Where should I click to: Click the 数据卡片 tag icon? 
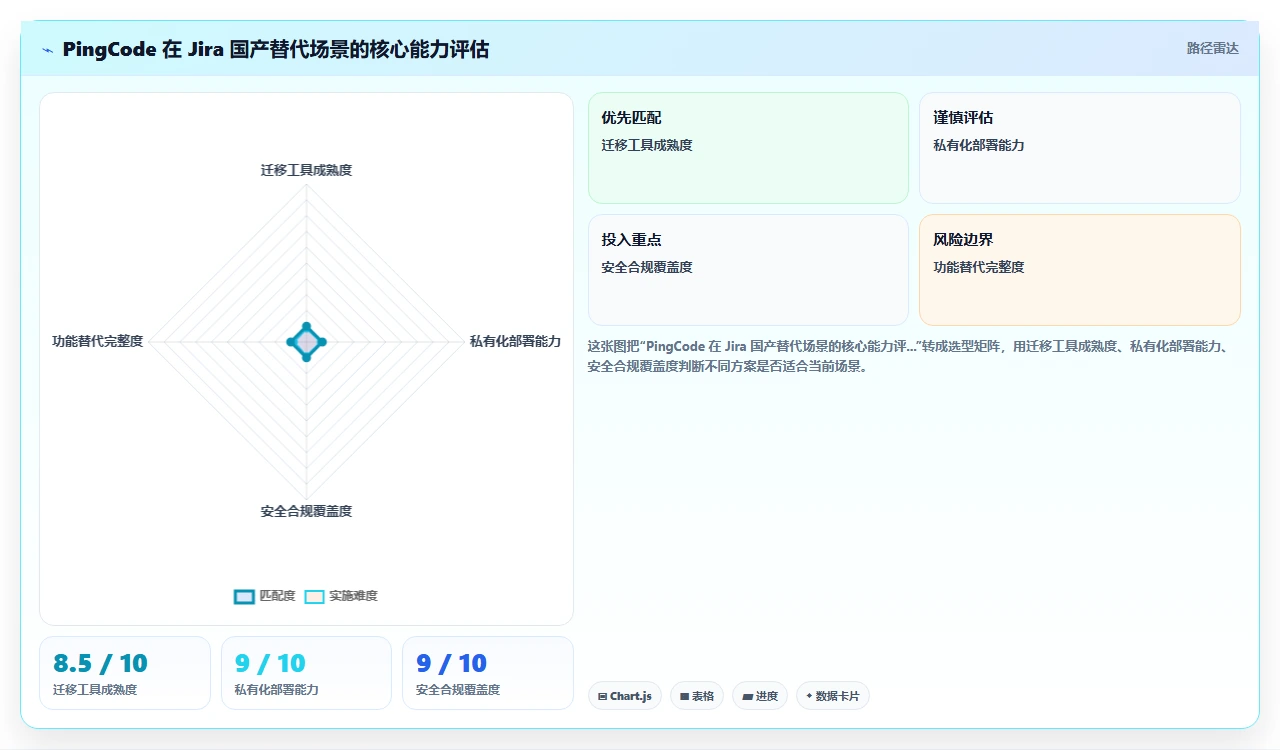pos(809,696)
